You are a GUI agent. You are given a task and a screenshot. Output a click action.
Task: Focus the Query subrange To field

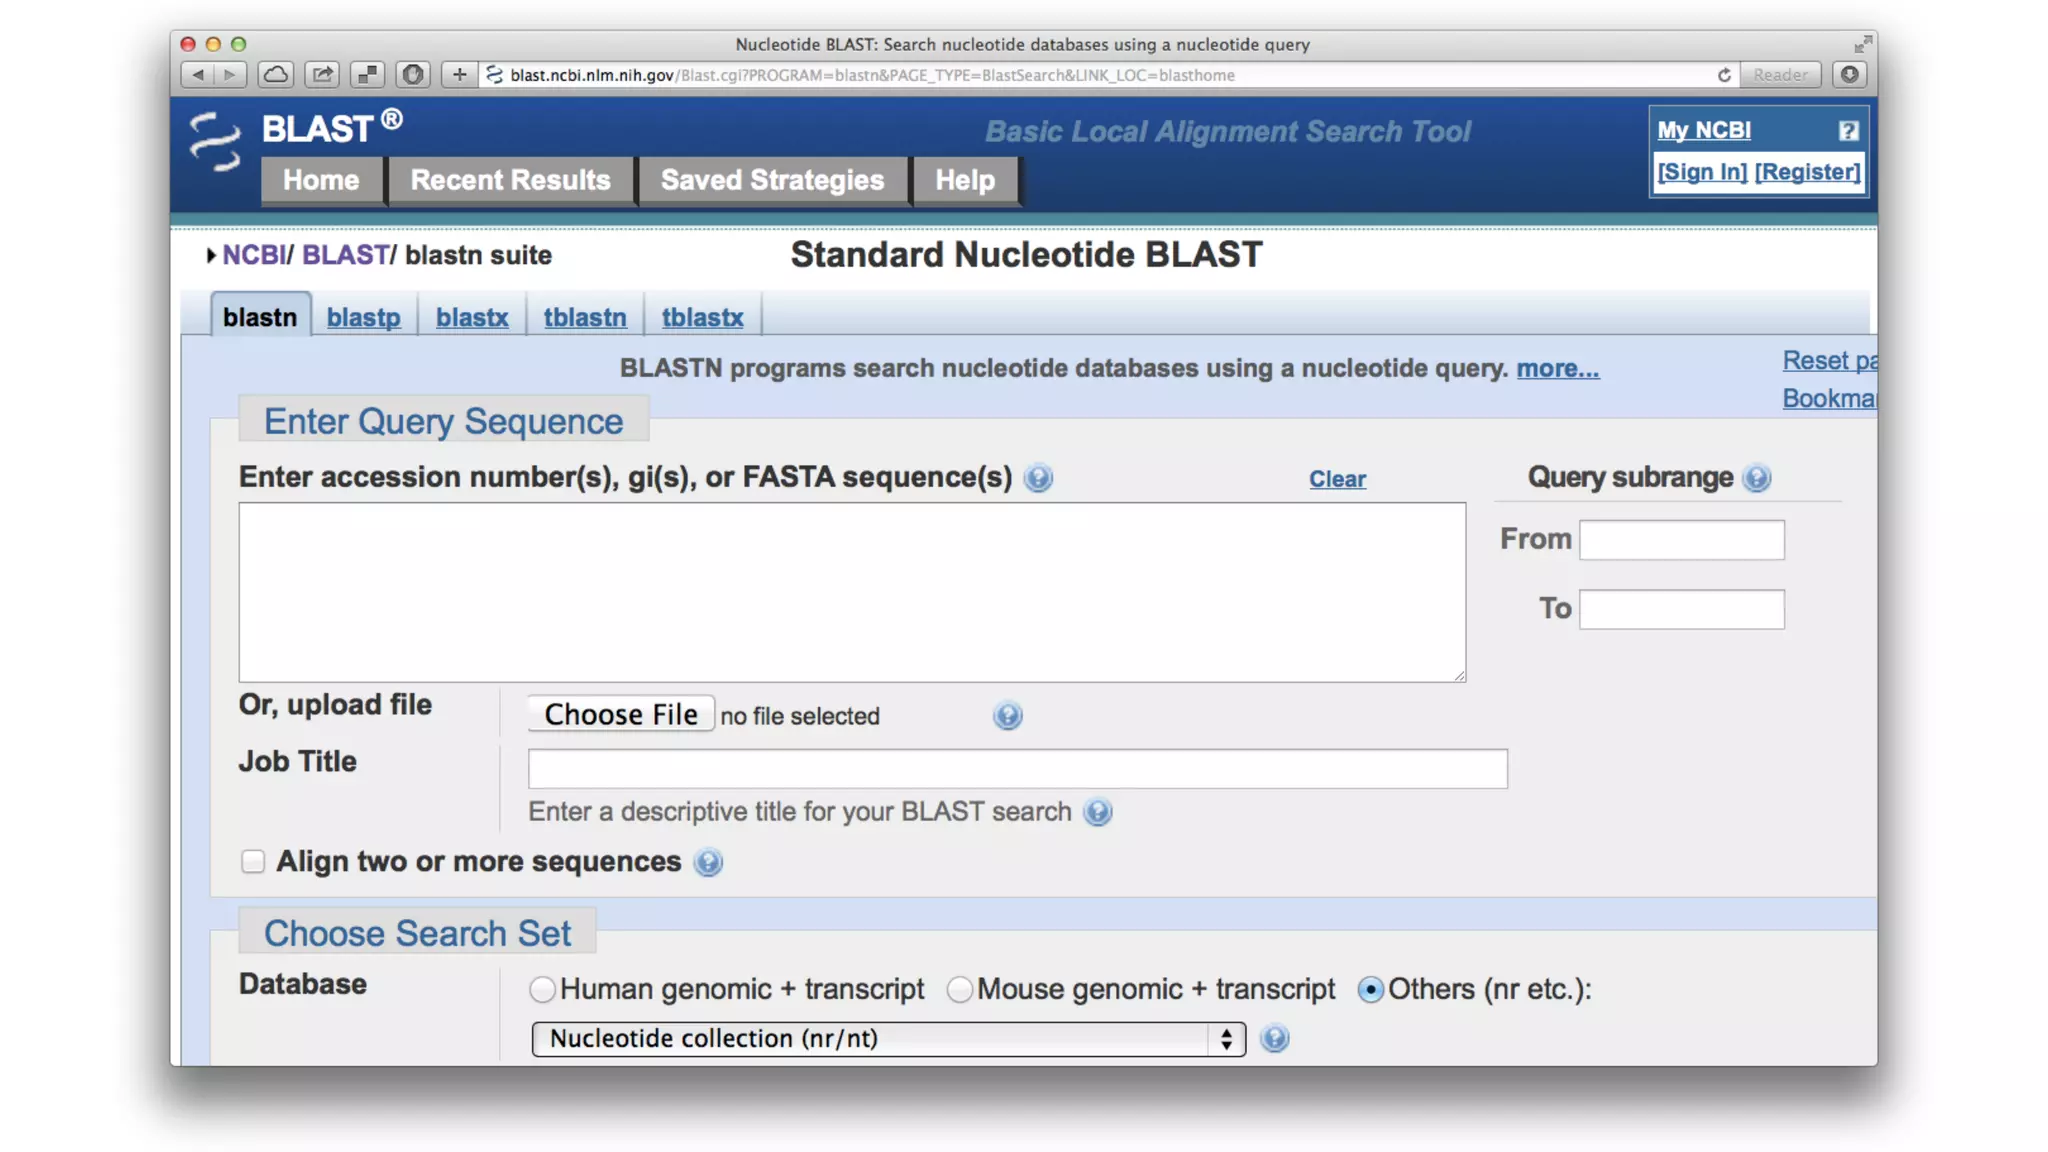click(1681, 609)
